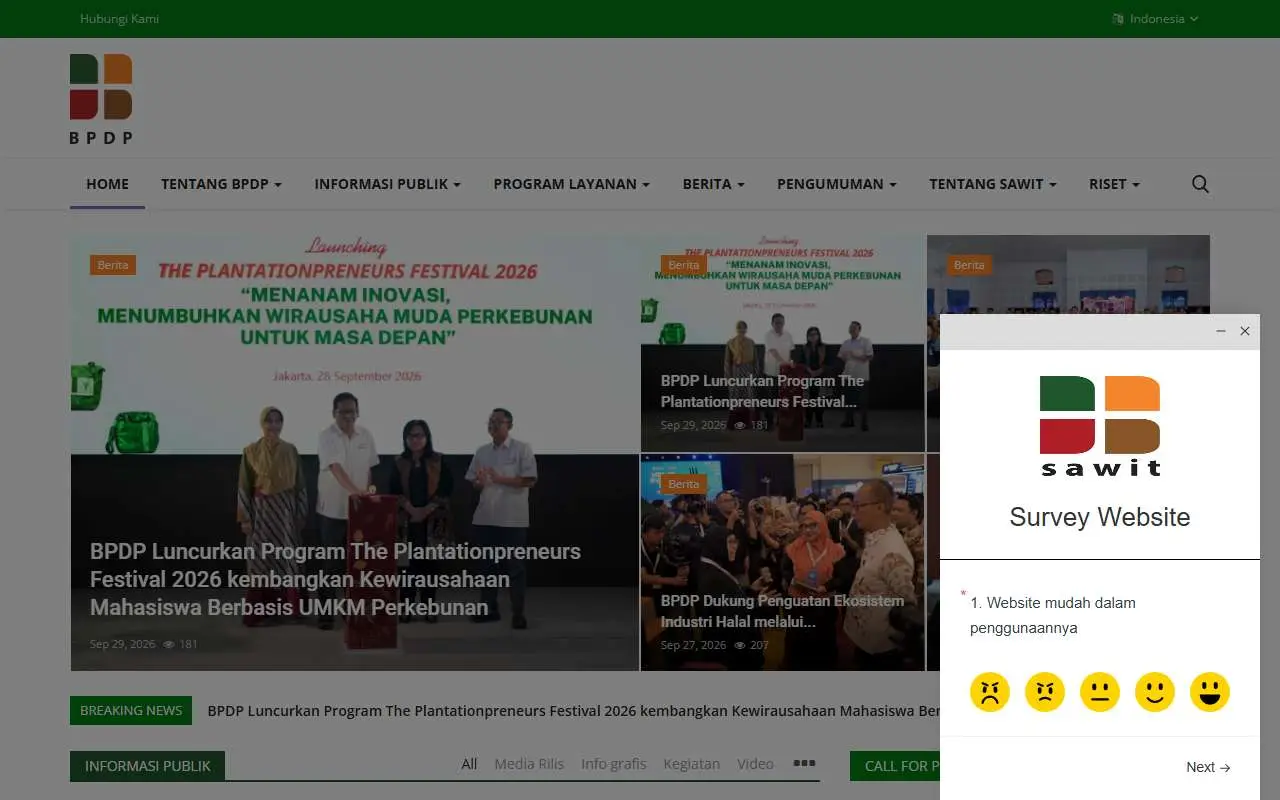Click the sawit logo in survey popup
The height and width of the screenshot is (800, 1280).
tap(1100, 426)
